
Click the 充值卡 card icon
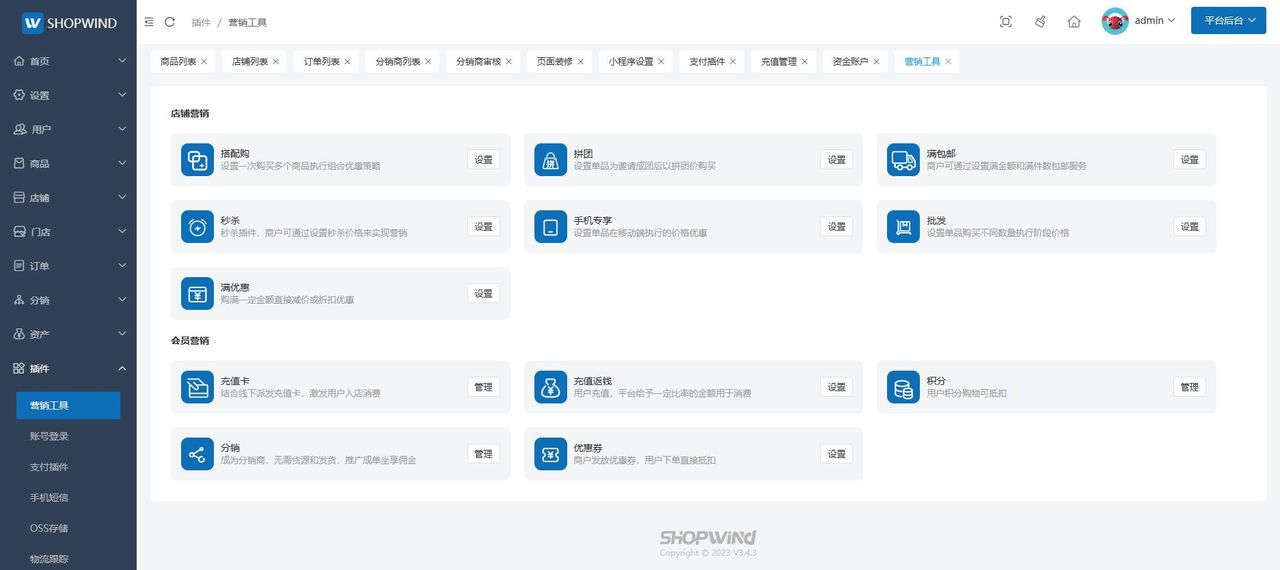(197, 387)
